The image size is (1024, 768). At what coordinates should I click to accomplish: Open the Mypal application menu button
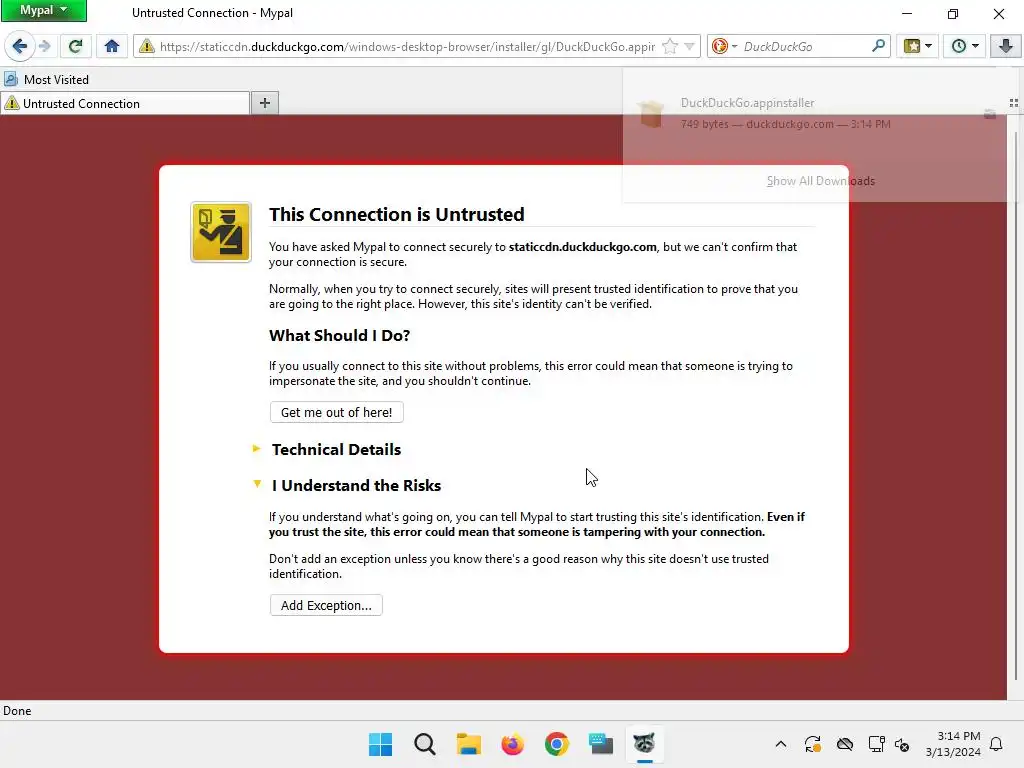coord(44,10)
